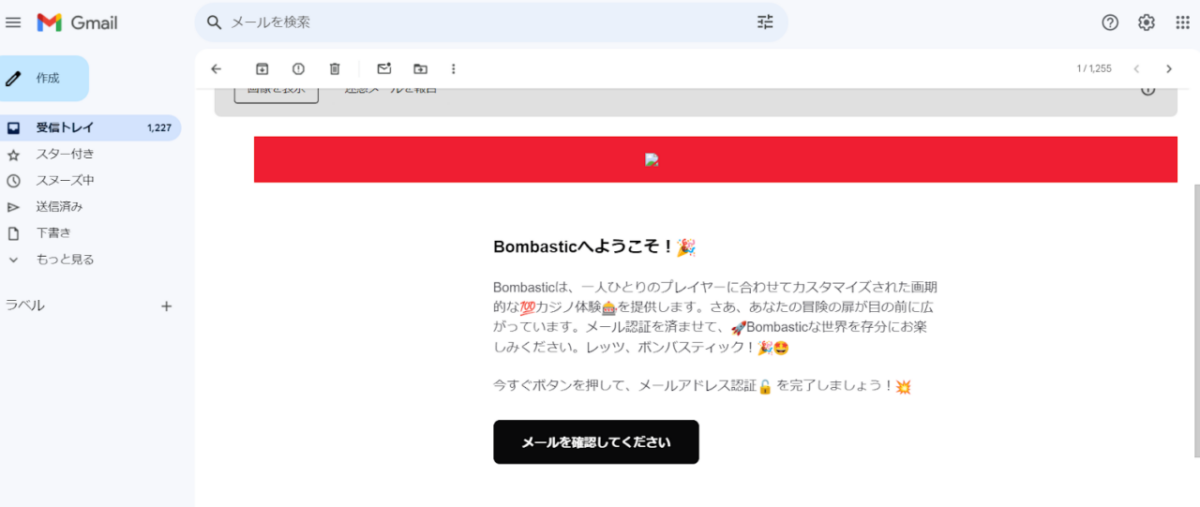Screen dimensions: 1200x507
Task: Go to the newer email arrow
Action: tap(1136, 69)
